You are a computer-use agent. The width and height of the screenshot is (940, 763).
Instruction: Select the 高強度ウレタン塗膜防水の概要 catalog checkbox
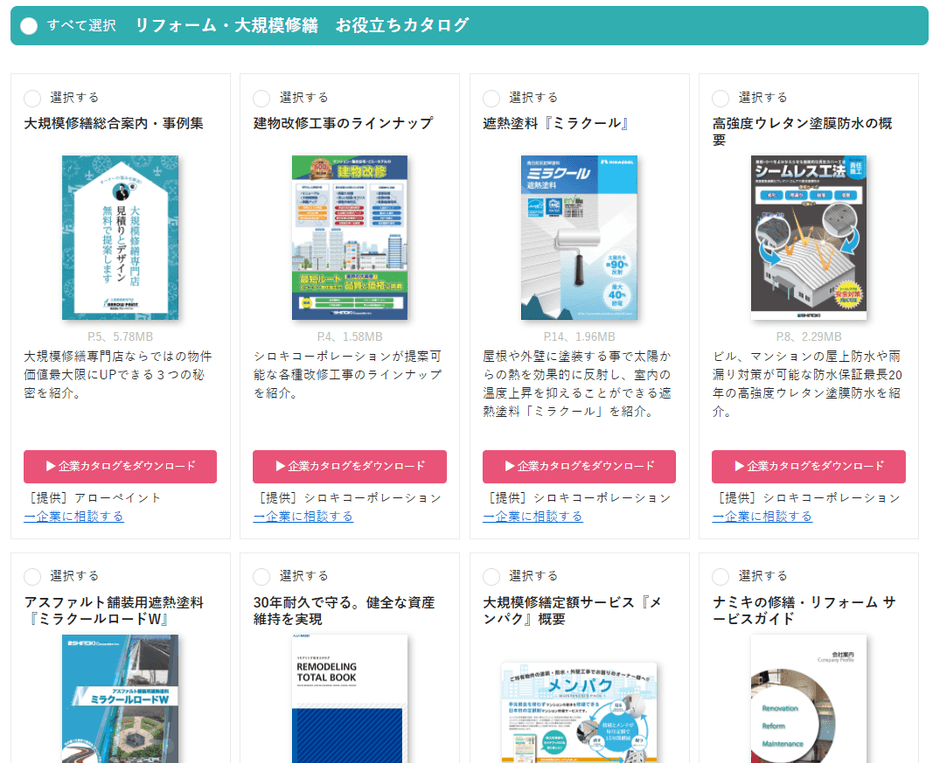click(x=720, y=98)
